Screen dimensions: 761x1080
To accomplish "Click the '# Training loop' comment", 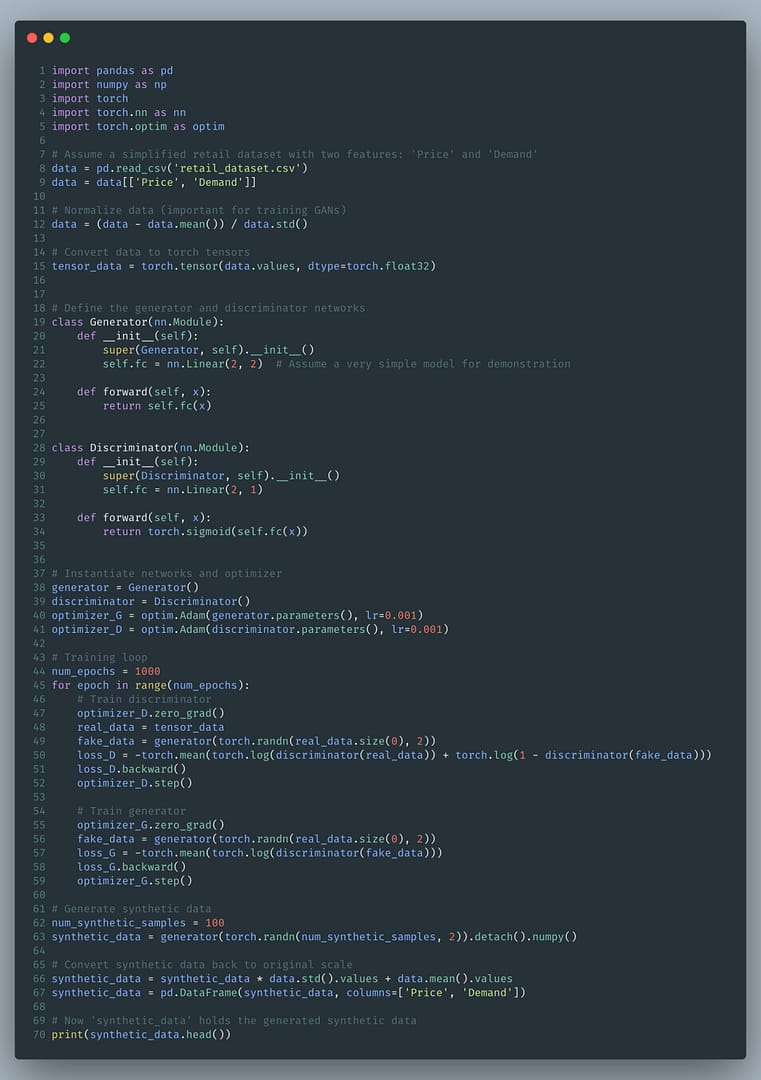I will (x=100, y=657).
